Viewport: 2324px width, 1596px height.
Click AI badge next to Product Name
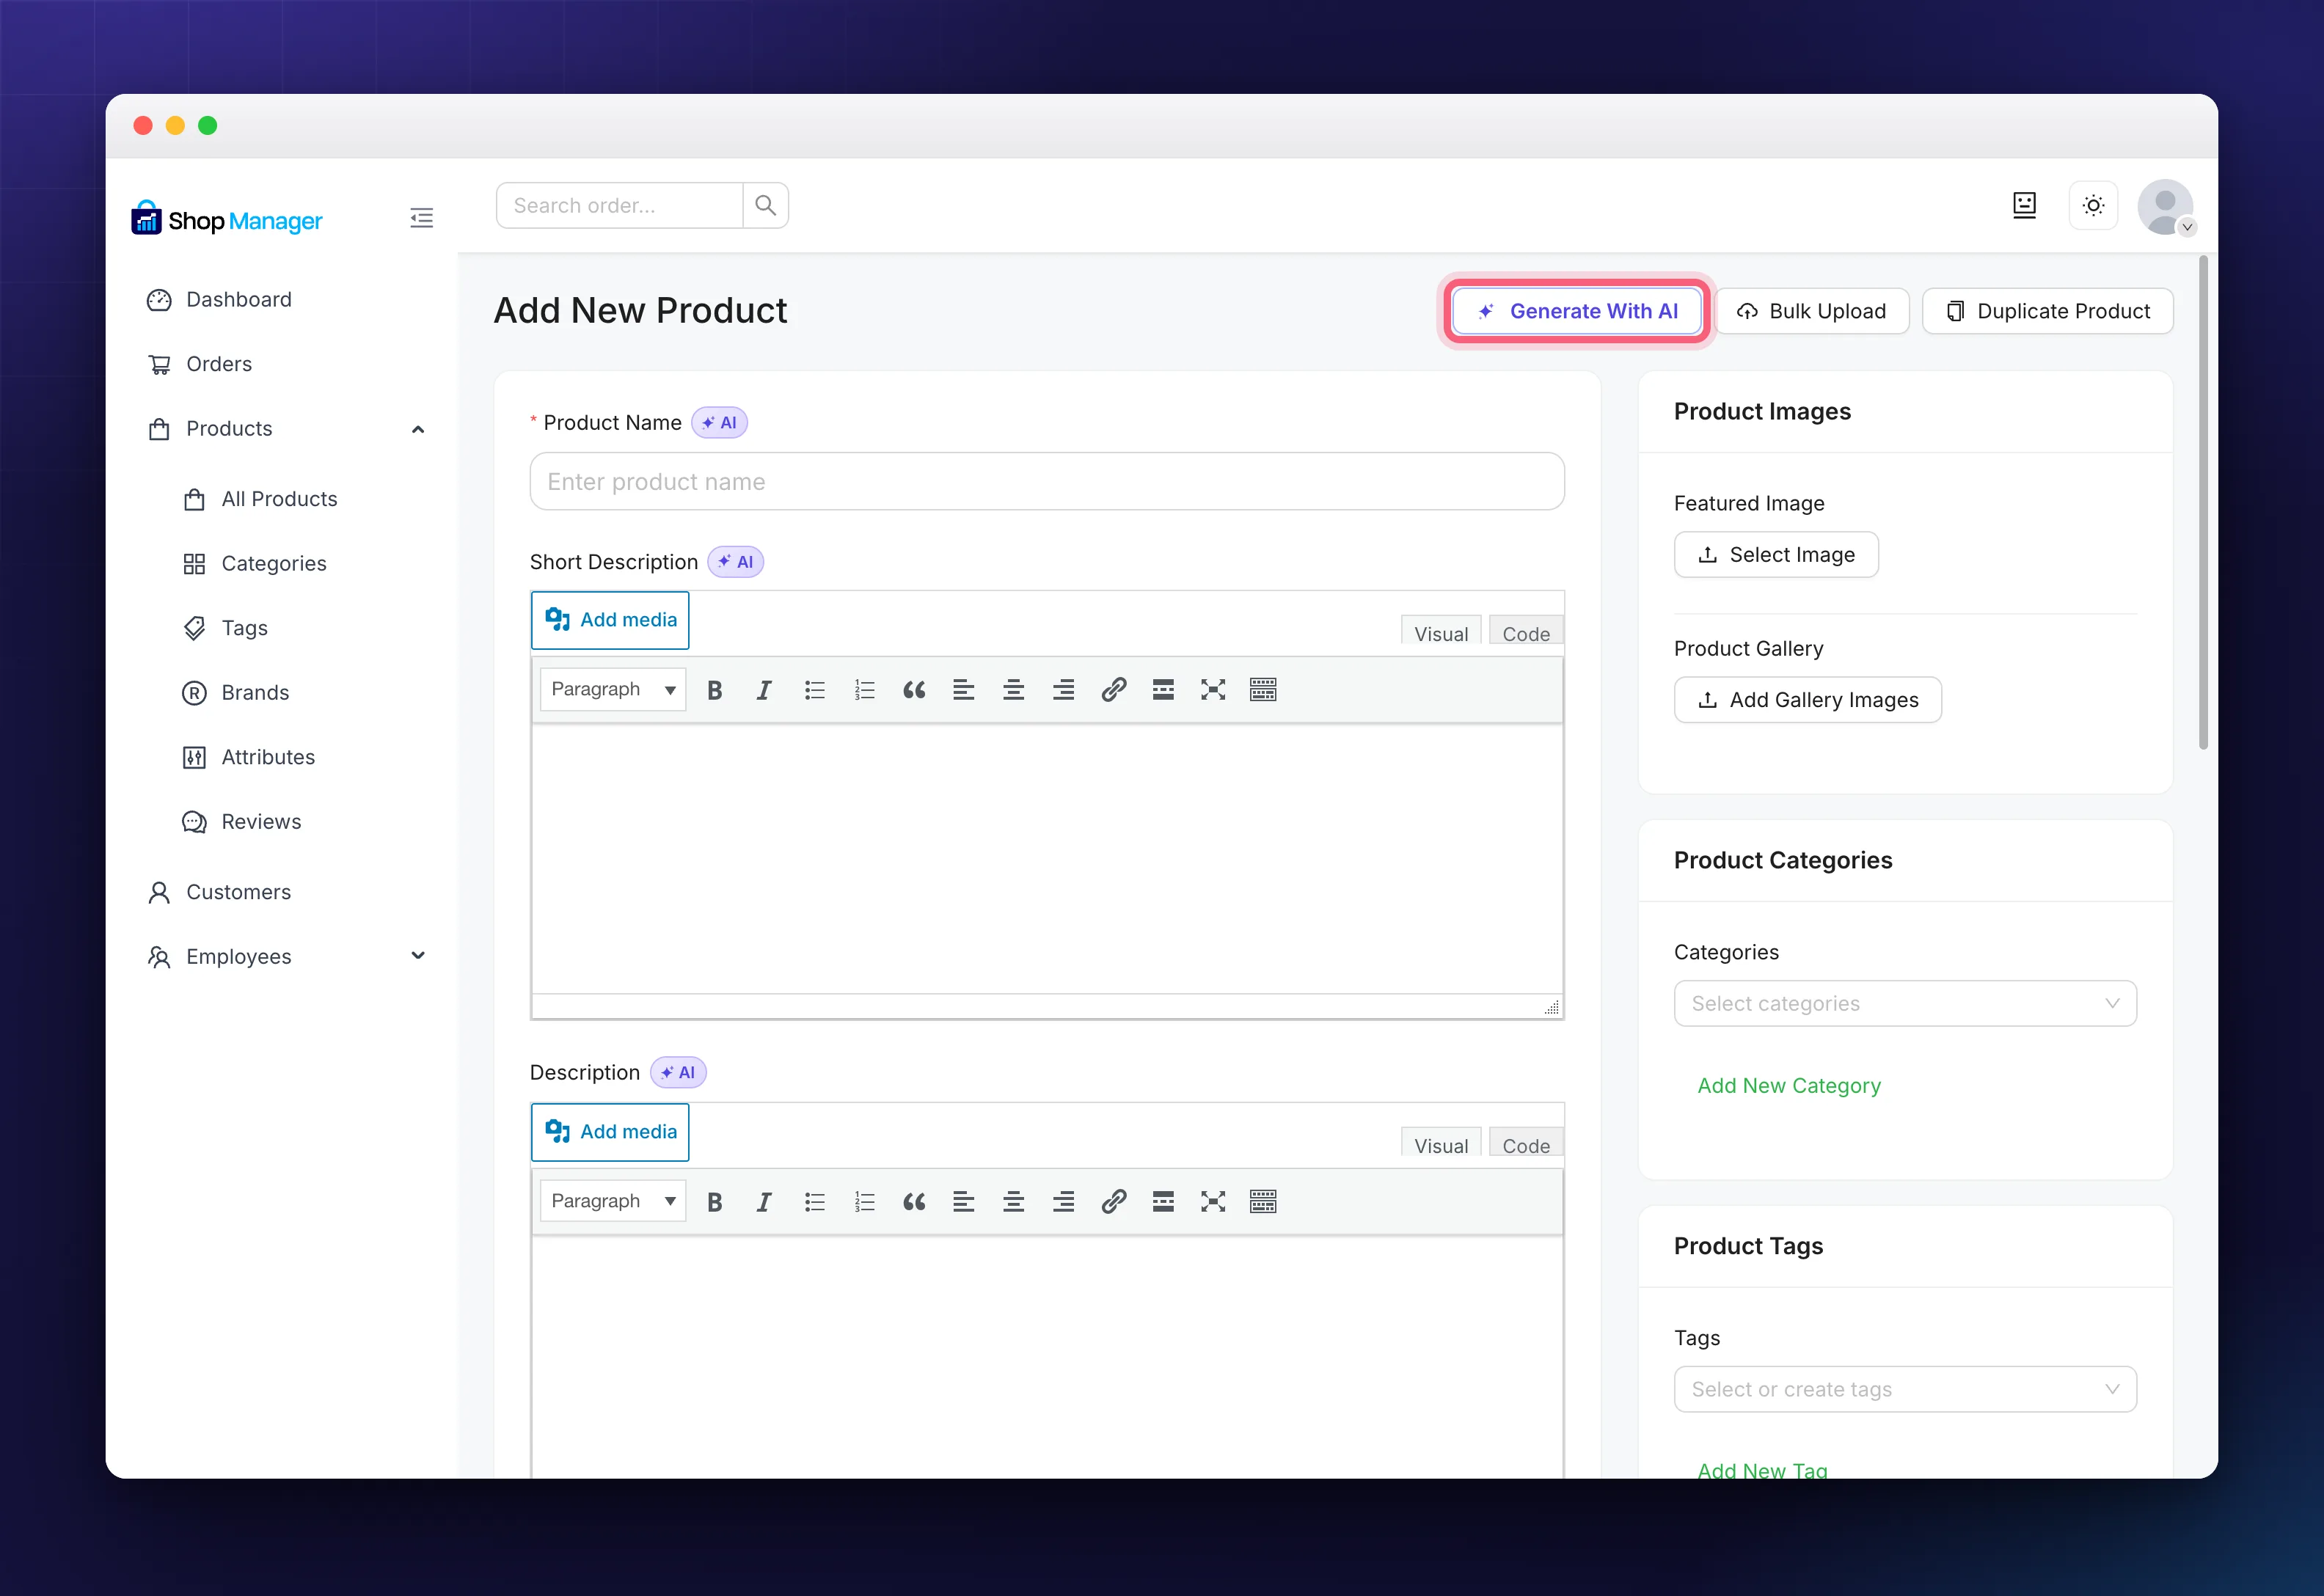click(x=719, y=423)
